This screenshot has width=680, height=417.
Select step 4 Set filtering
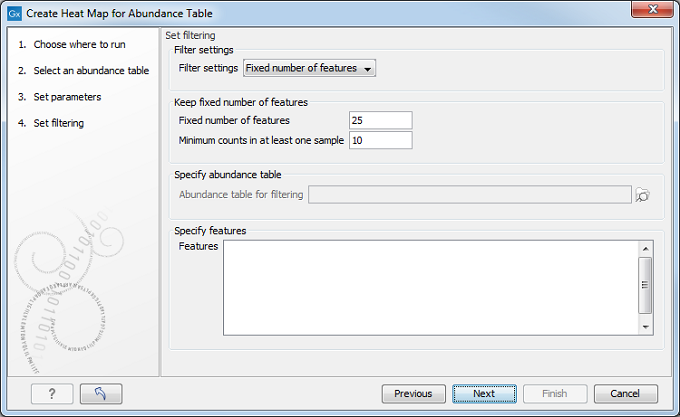(x=59, y=123)
